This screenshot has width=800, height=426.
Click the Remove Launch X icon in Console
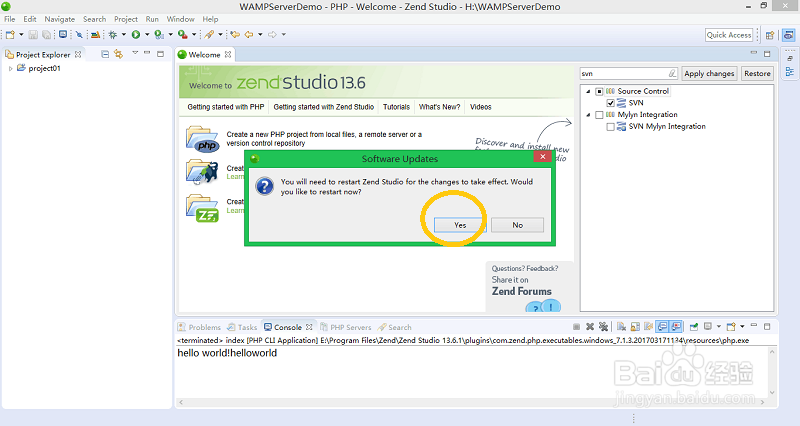(590, 327)
